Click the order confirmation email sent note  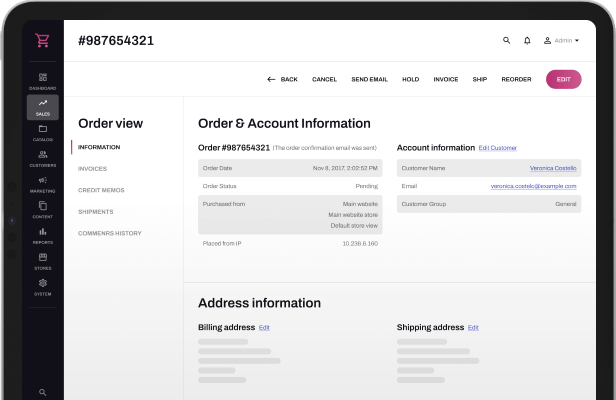tap(324, 148)
